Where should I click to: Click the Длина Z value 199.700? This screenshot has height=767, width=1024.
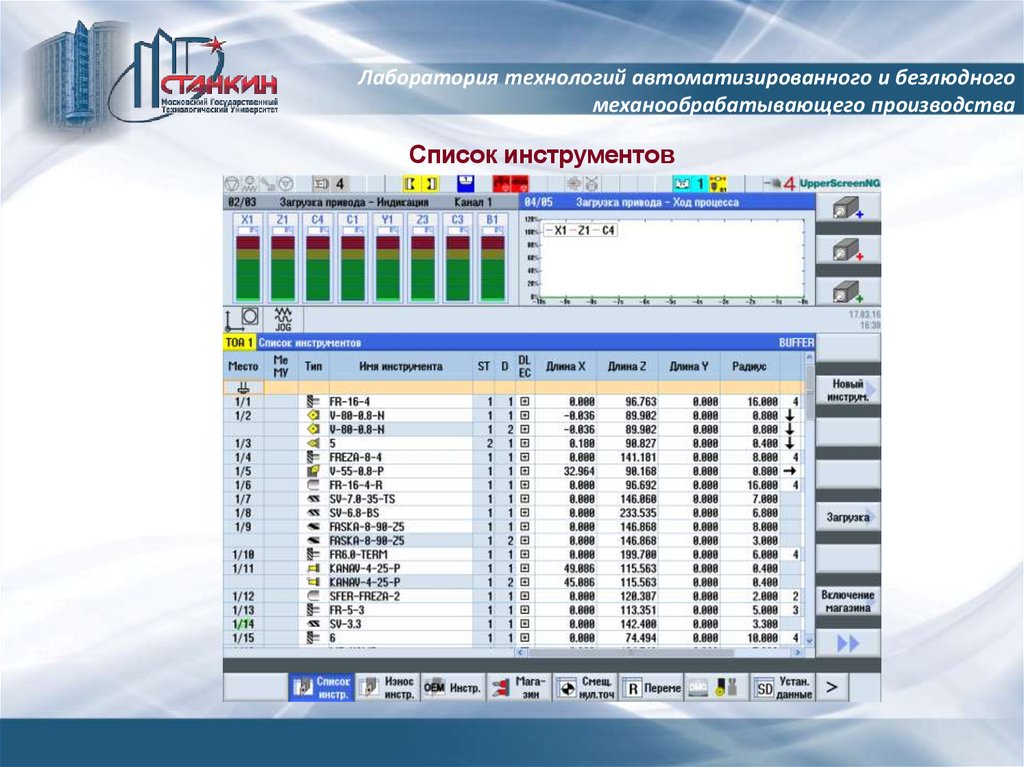pos(638,555)
